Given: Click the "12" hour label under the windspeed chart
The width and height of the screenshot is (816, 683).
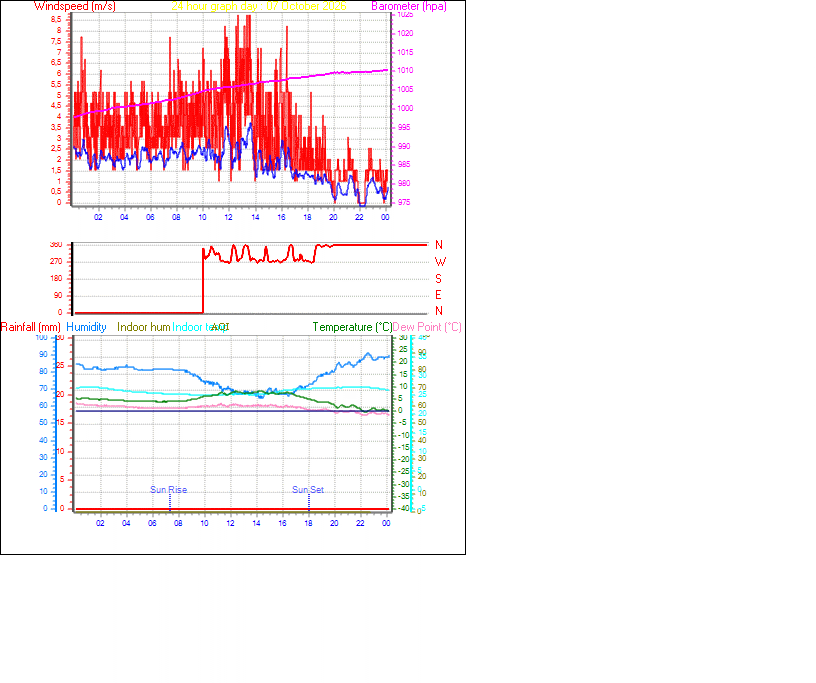Looking at the screenshot, I should (229, 218).
